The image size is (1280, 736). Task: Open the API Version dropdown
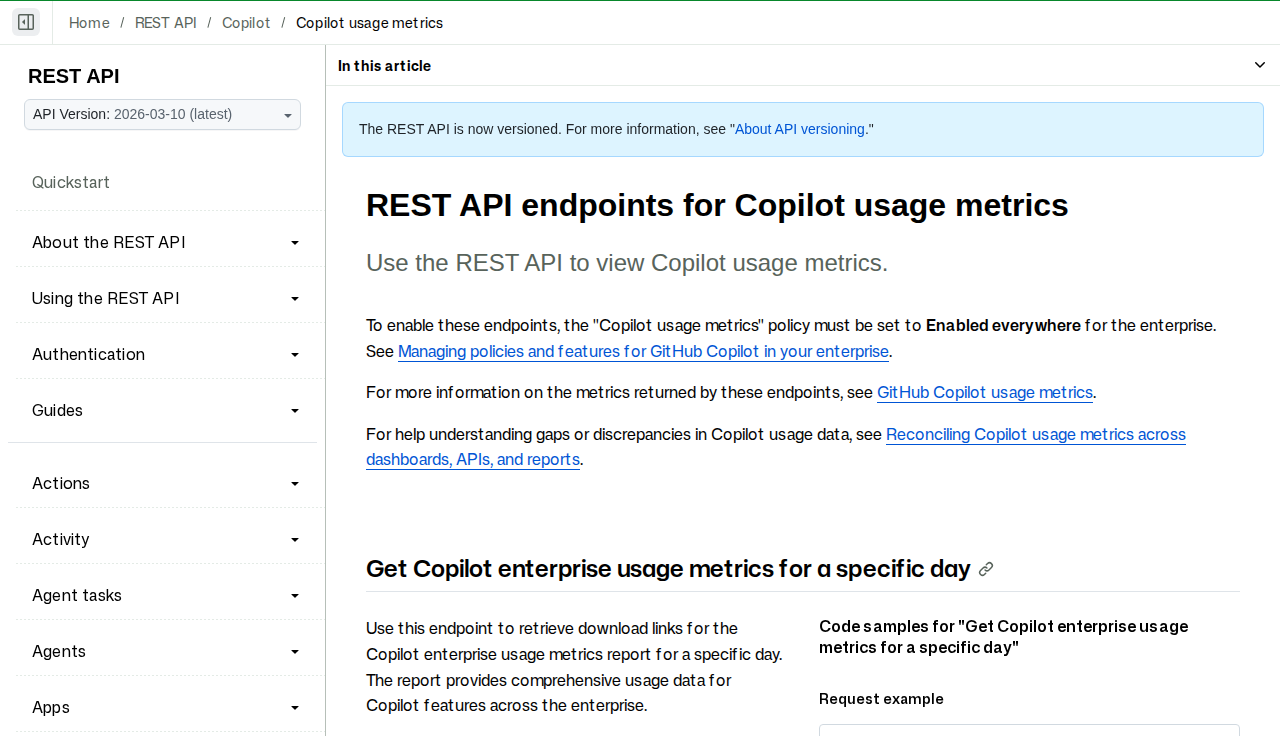pyautogui.click(x=162, y=115)
